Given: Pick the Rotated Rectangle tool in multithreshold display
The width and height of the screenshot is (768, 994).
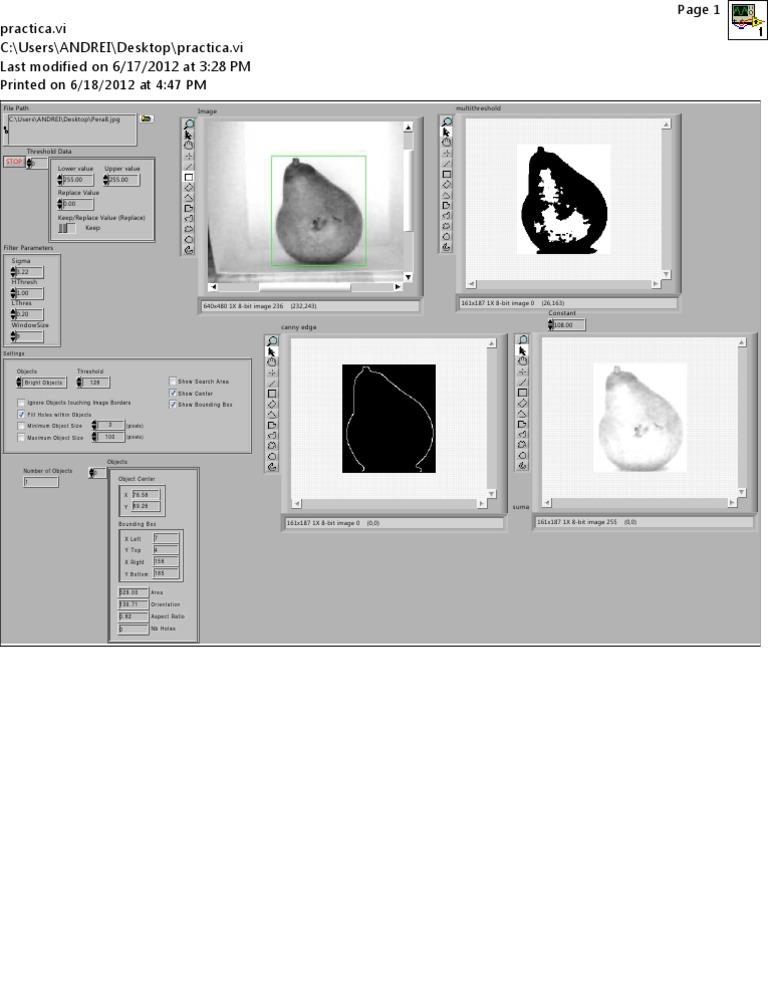Looking at the screenshot, I should pos(446,184).
